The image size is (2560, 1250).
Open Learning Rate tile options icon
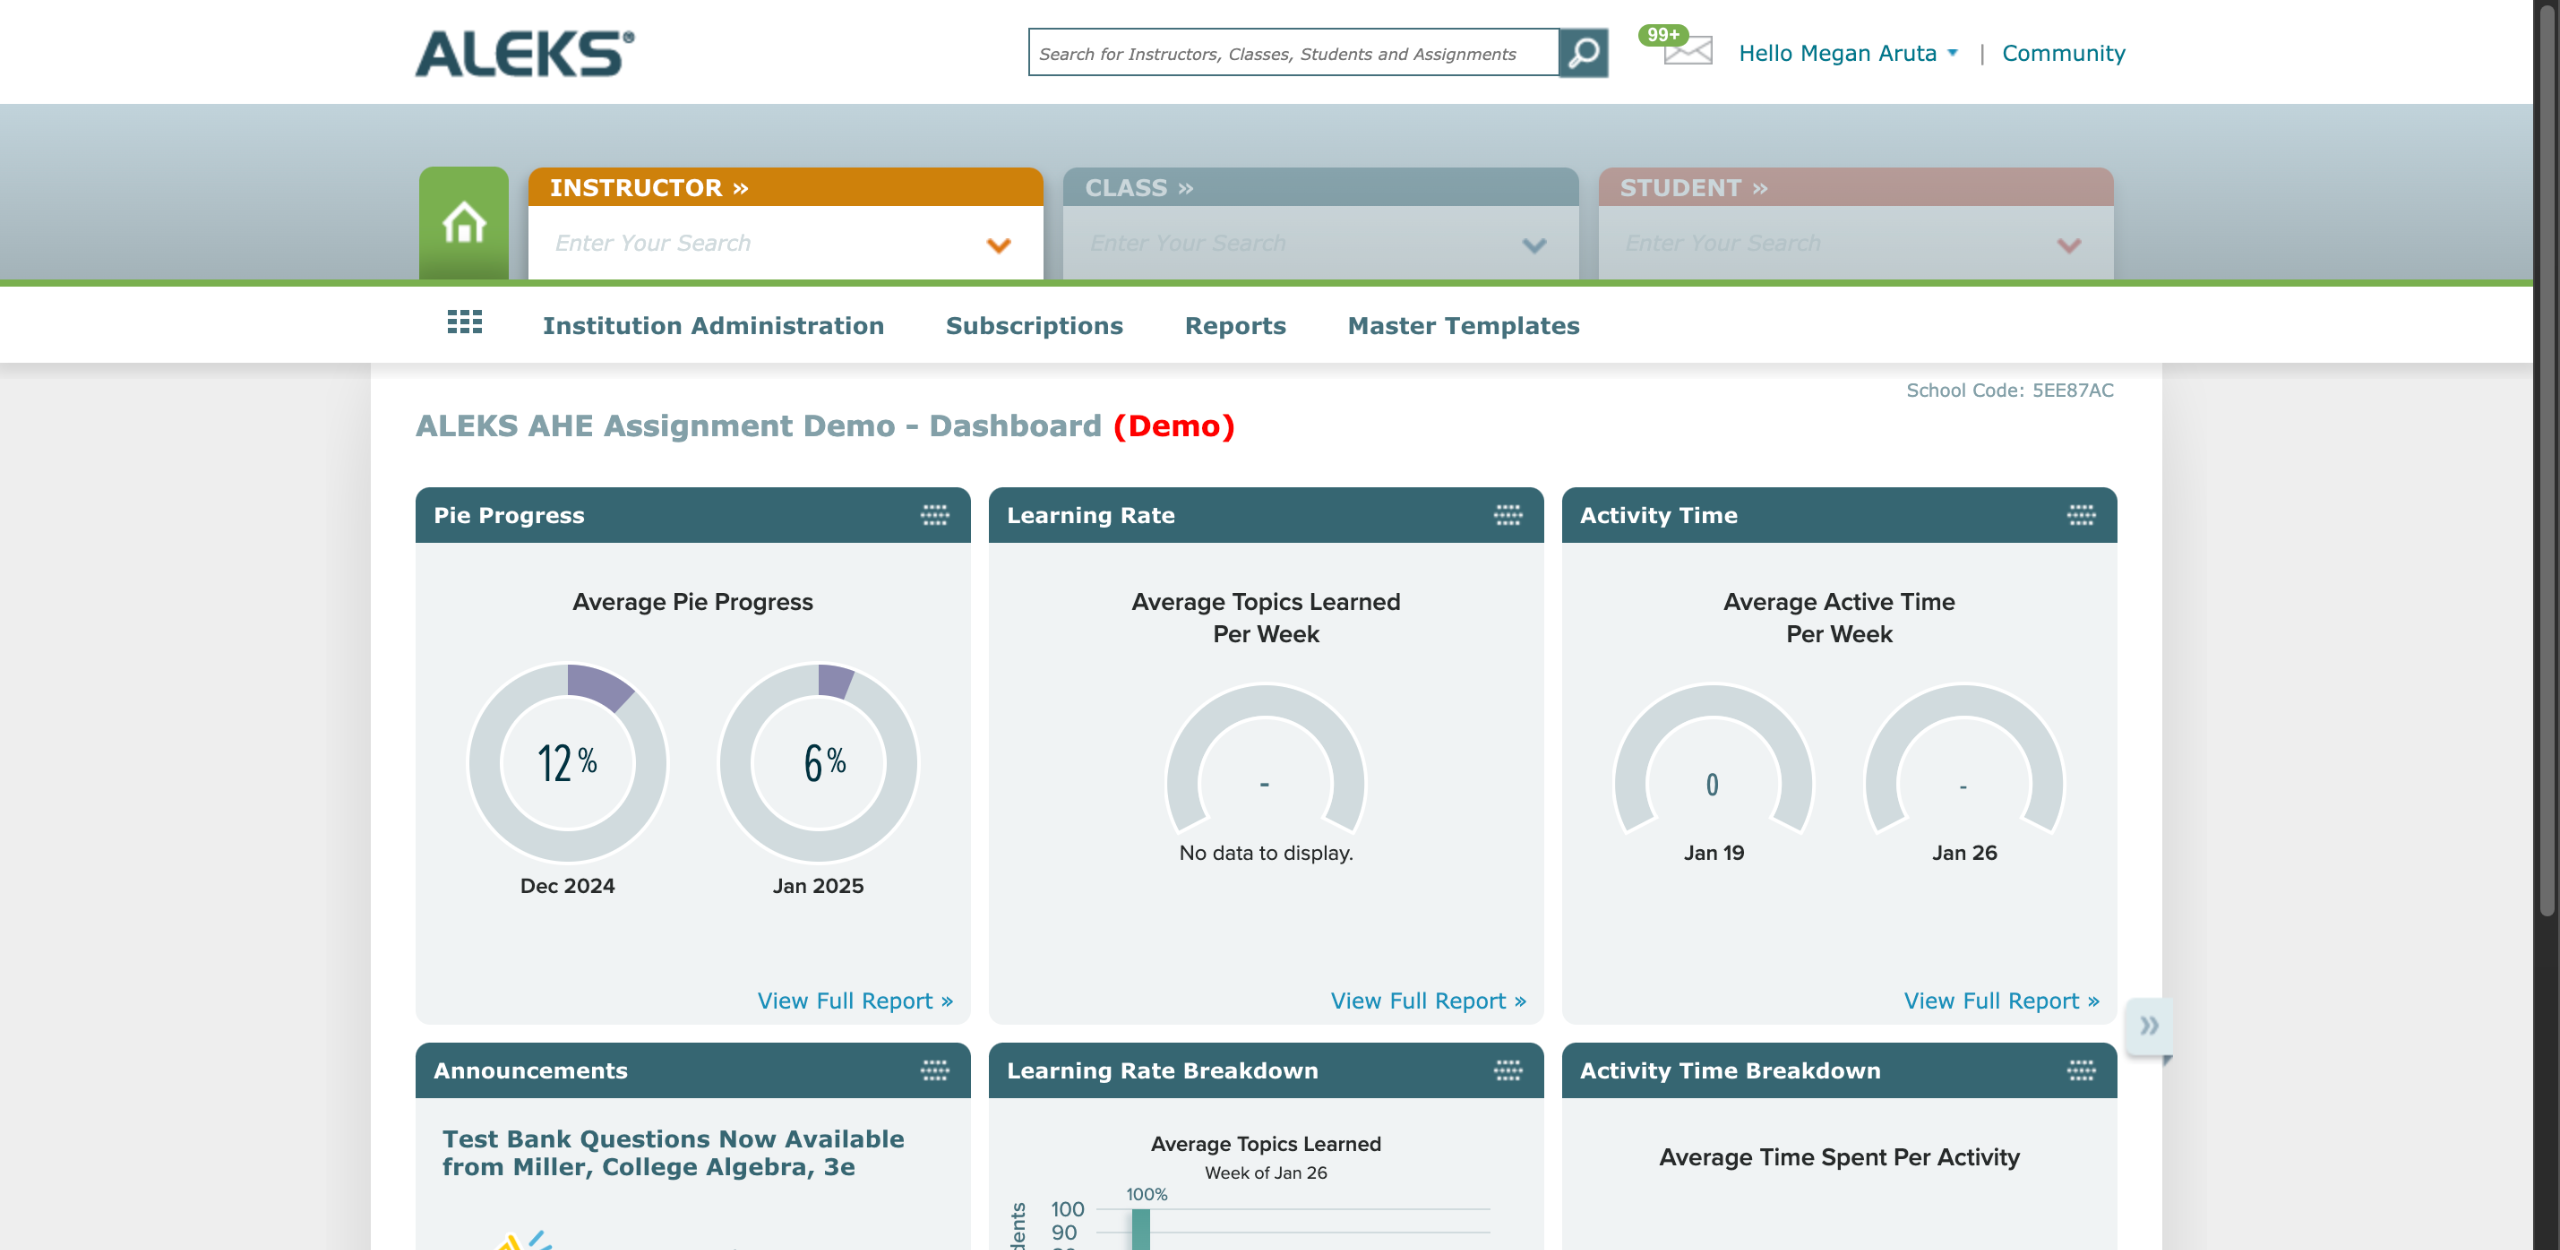(1507, 515)
